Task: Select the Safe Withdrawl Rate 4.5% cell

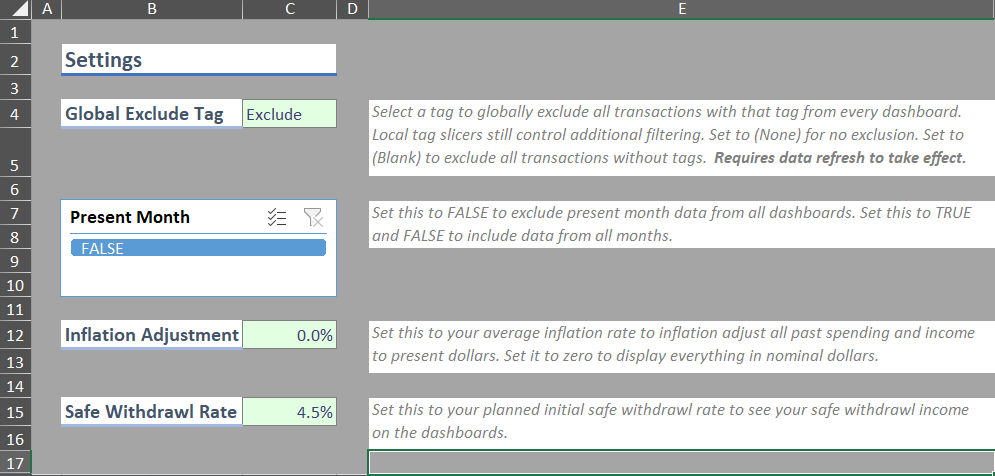Action: tap(289, 412)
